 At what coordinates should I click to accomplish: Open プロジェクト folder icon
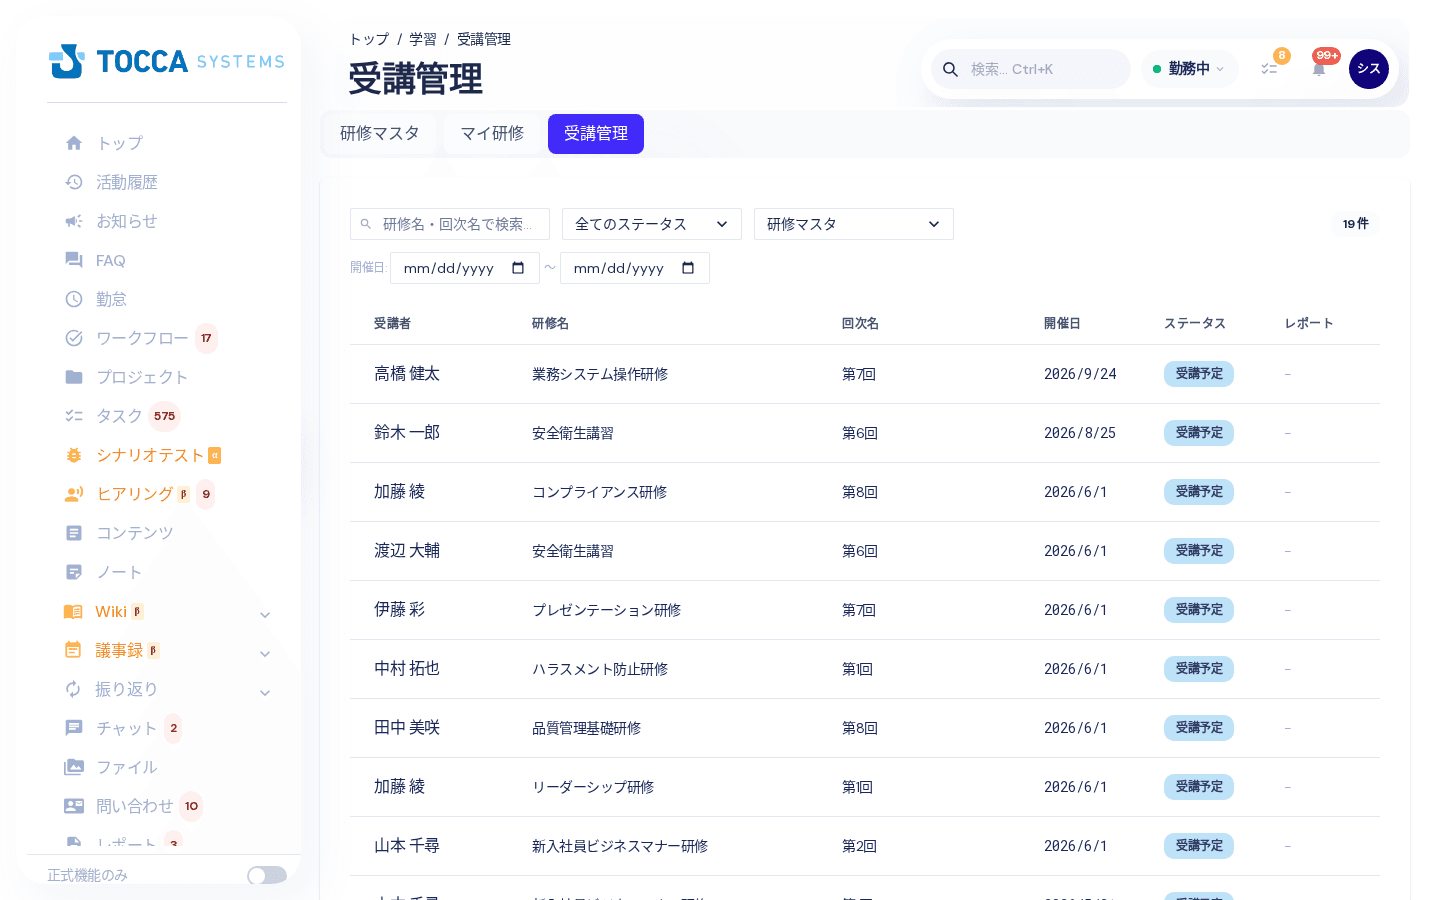tap(74, 377)
